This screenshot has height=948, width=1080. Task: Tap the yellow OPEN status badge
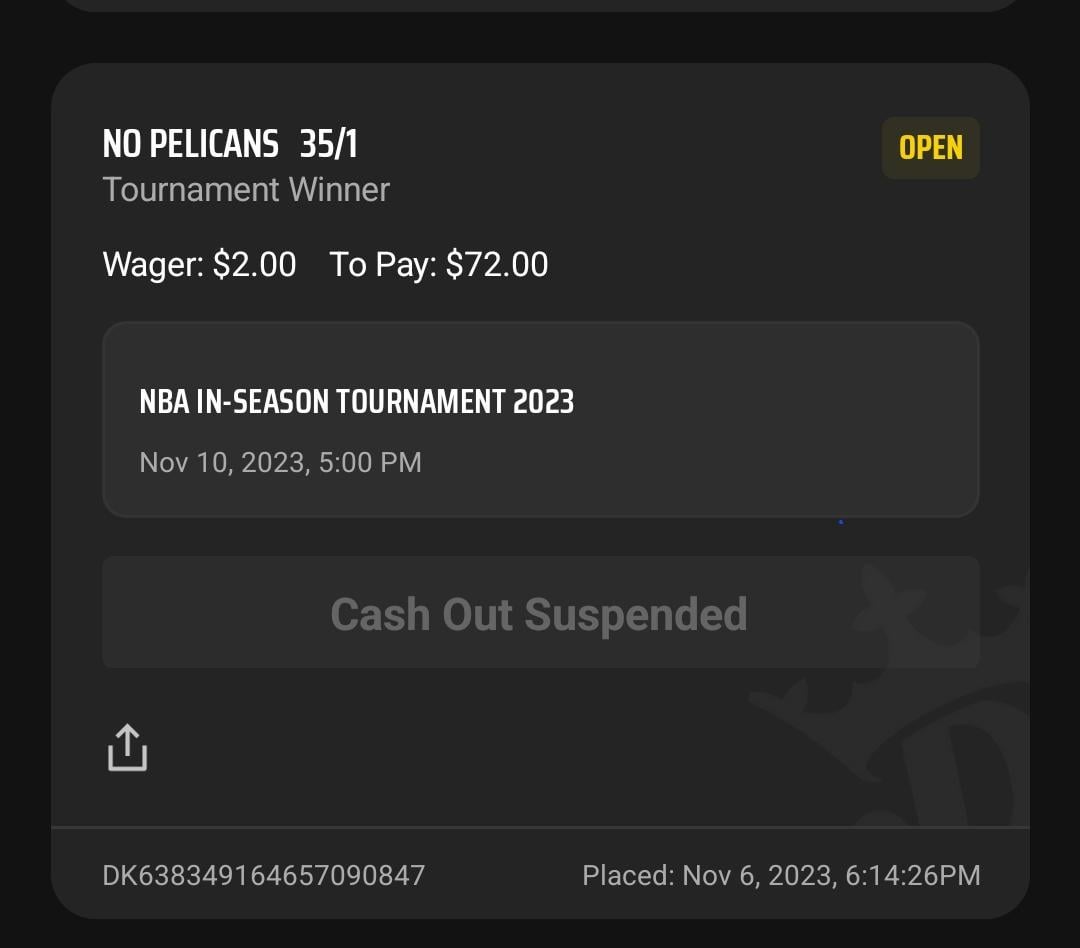point(930,148)
